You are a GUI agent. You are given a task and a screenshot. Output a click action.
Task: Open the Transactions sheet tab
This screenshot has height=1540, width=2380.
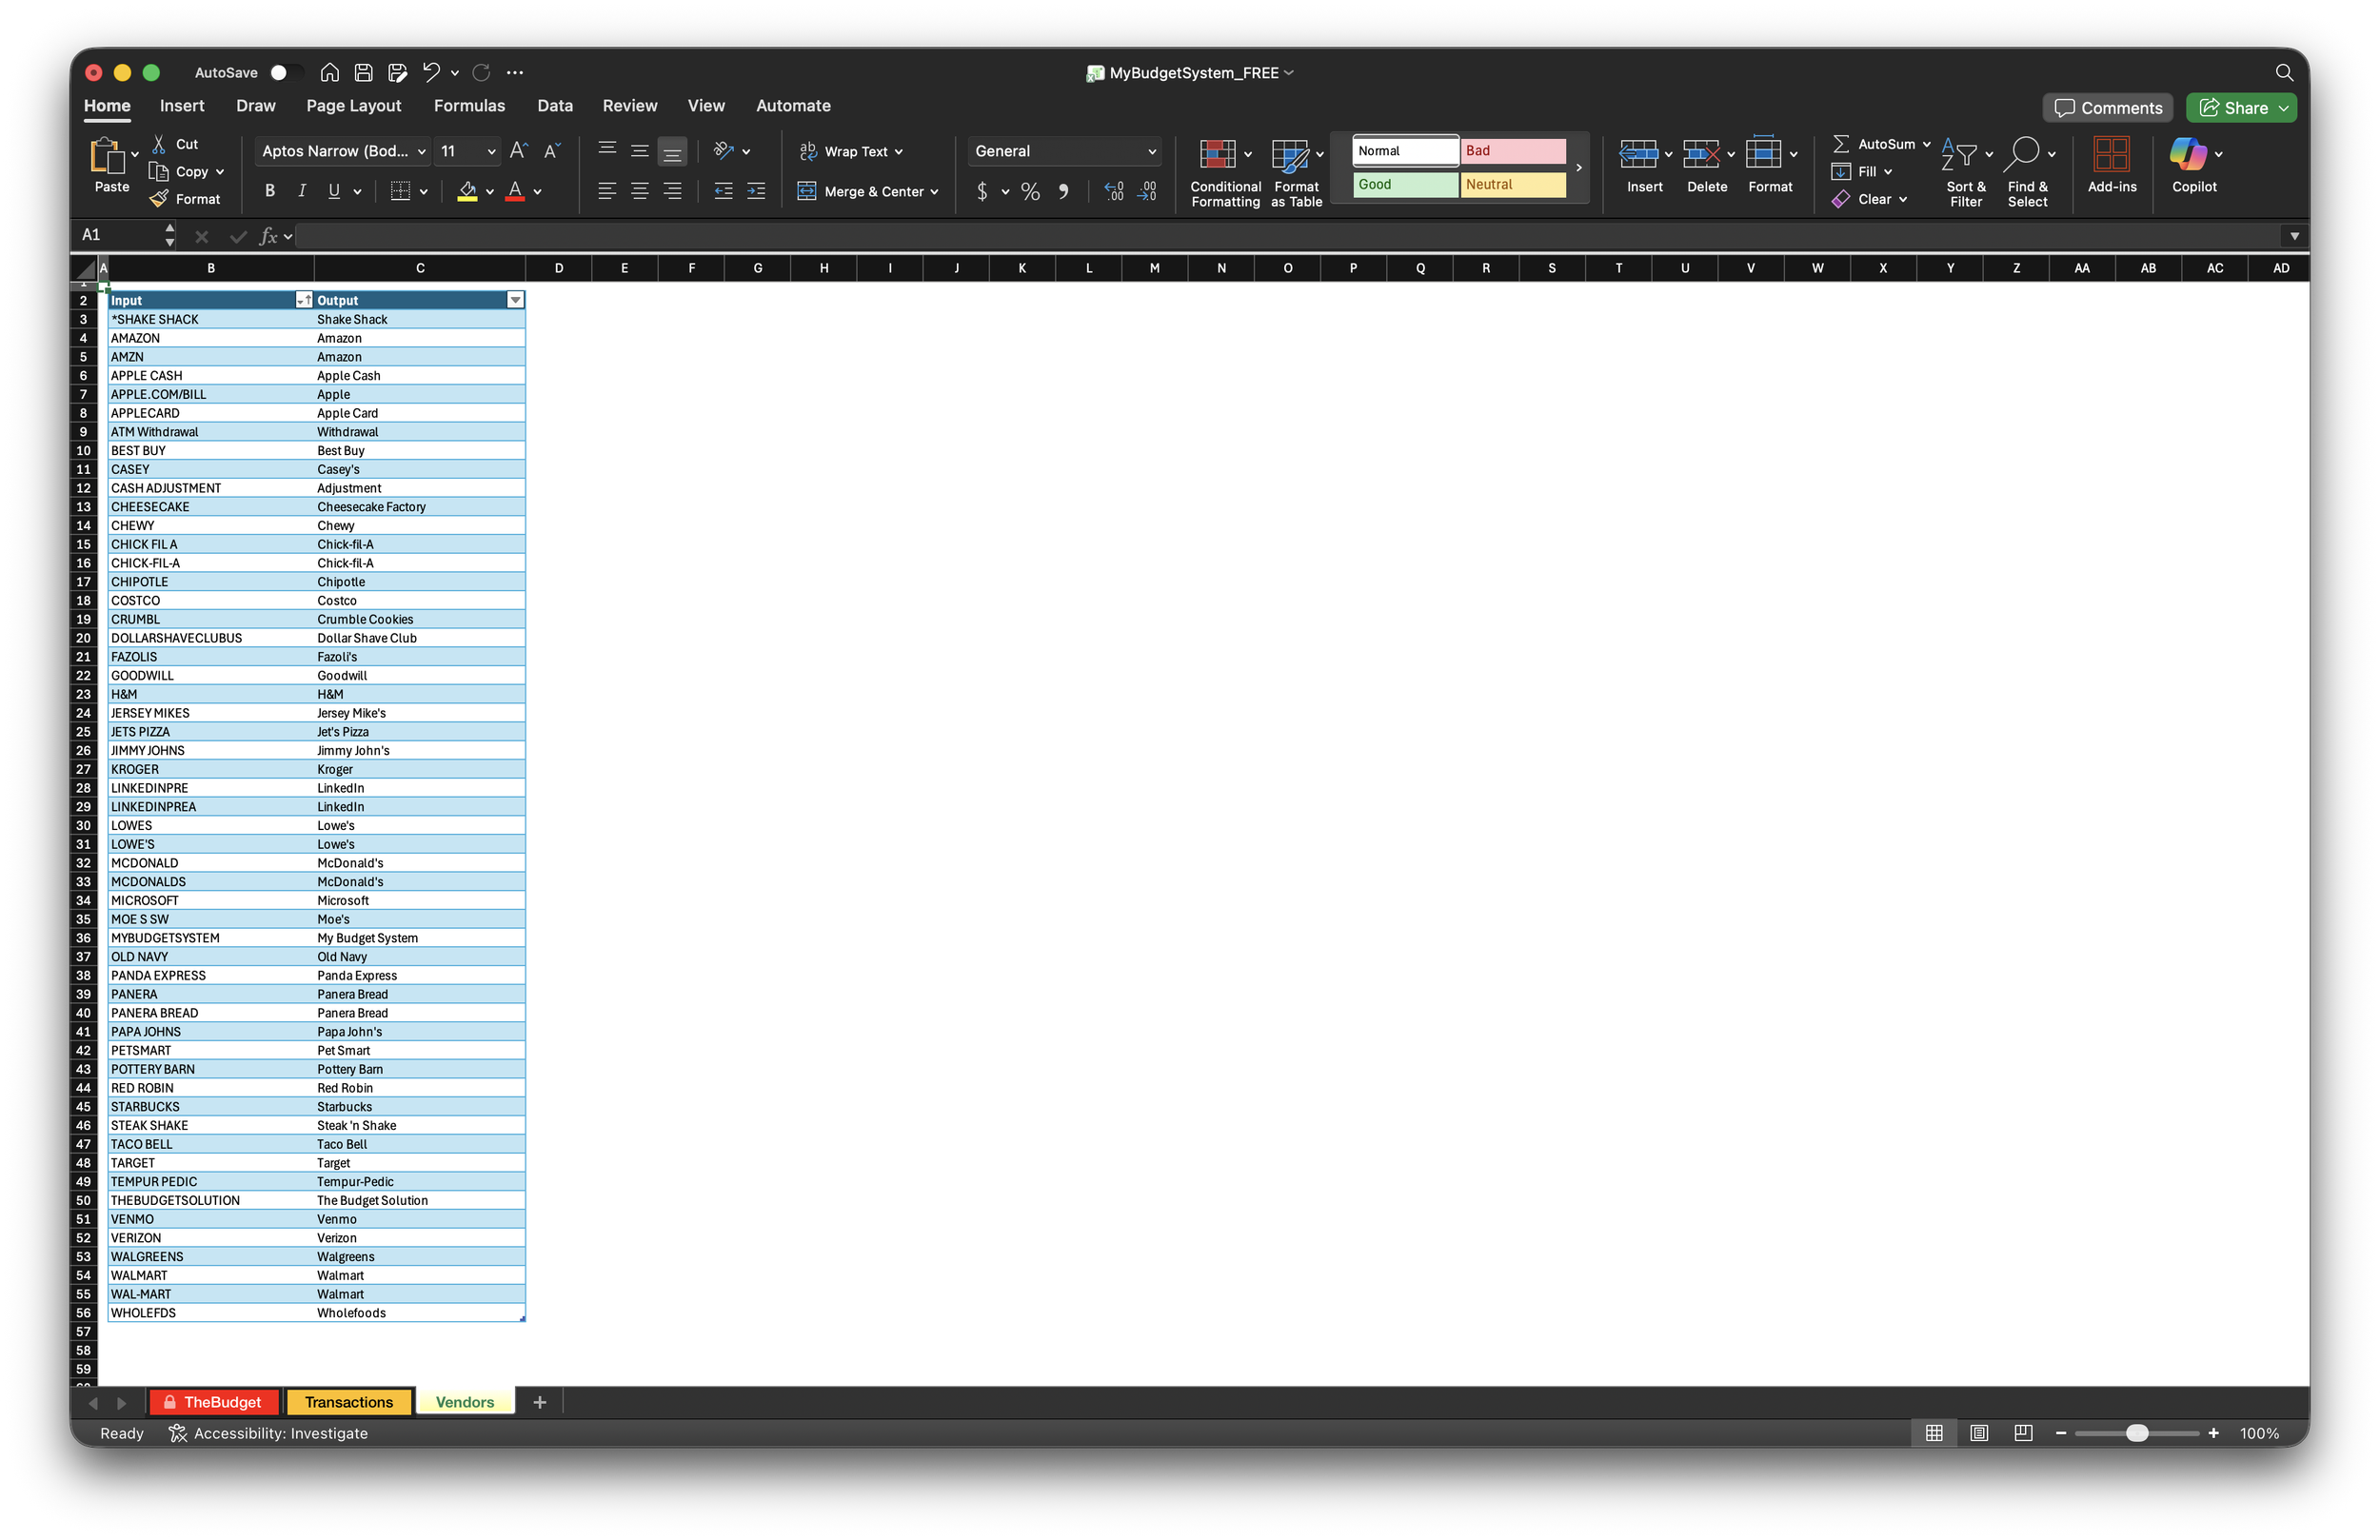348,1401
